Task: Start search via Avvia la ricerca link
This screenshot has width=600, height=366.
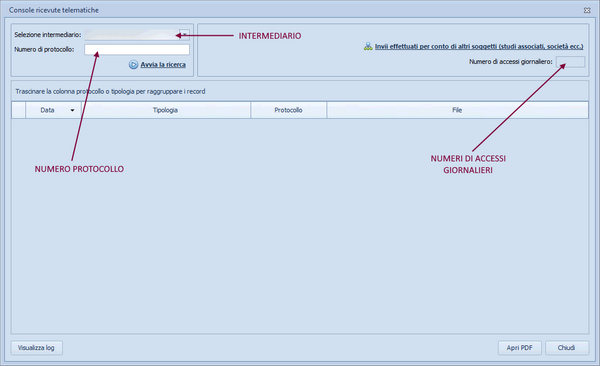Action: pos(163,65)
